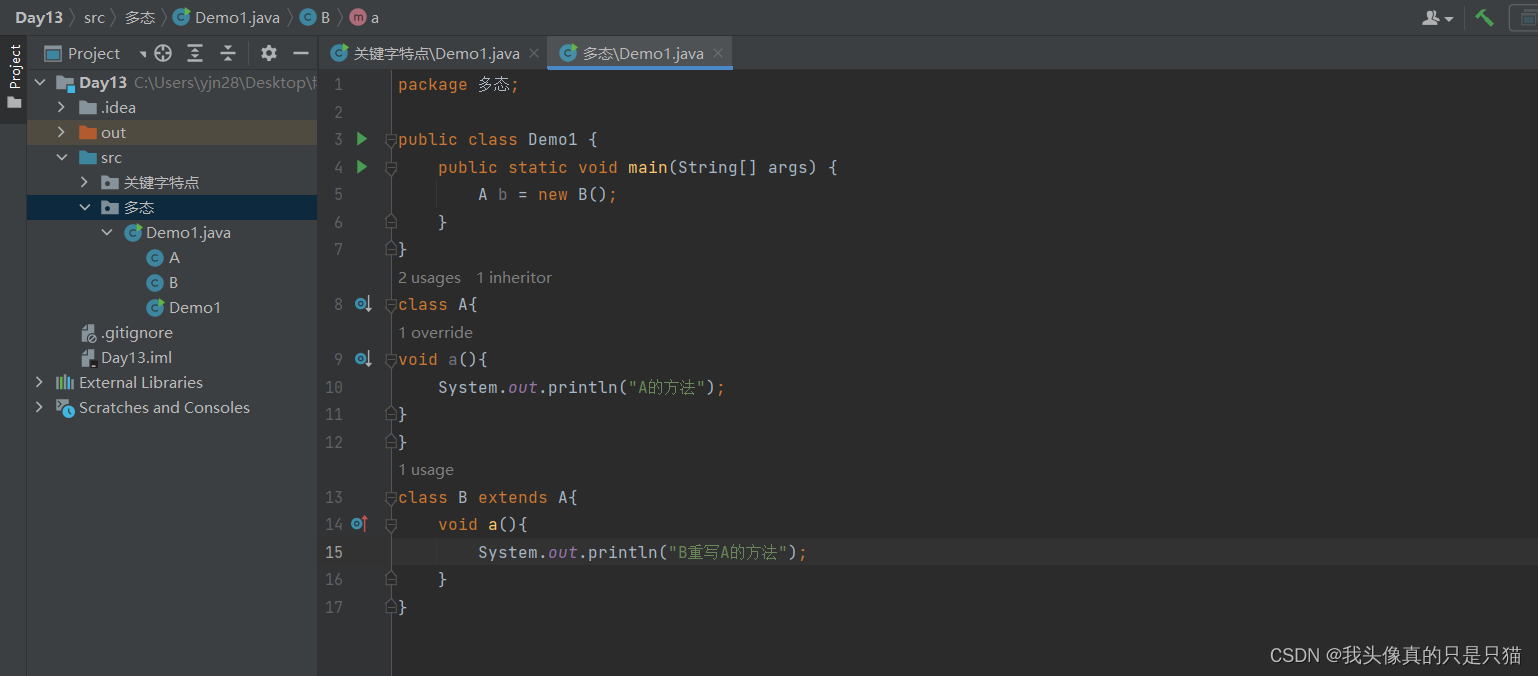Click the run arrow beside class Demo1
This screenshot has height=676, width=1538.
click(x=362, y=139)
